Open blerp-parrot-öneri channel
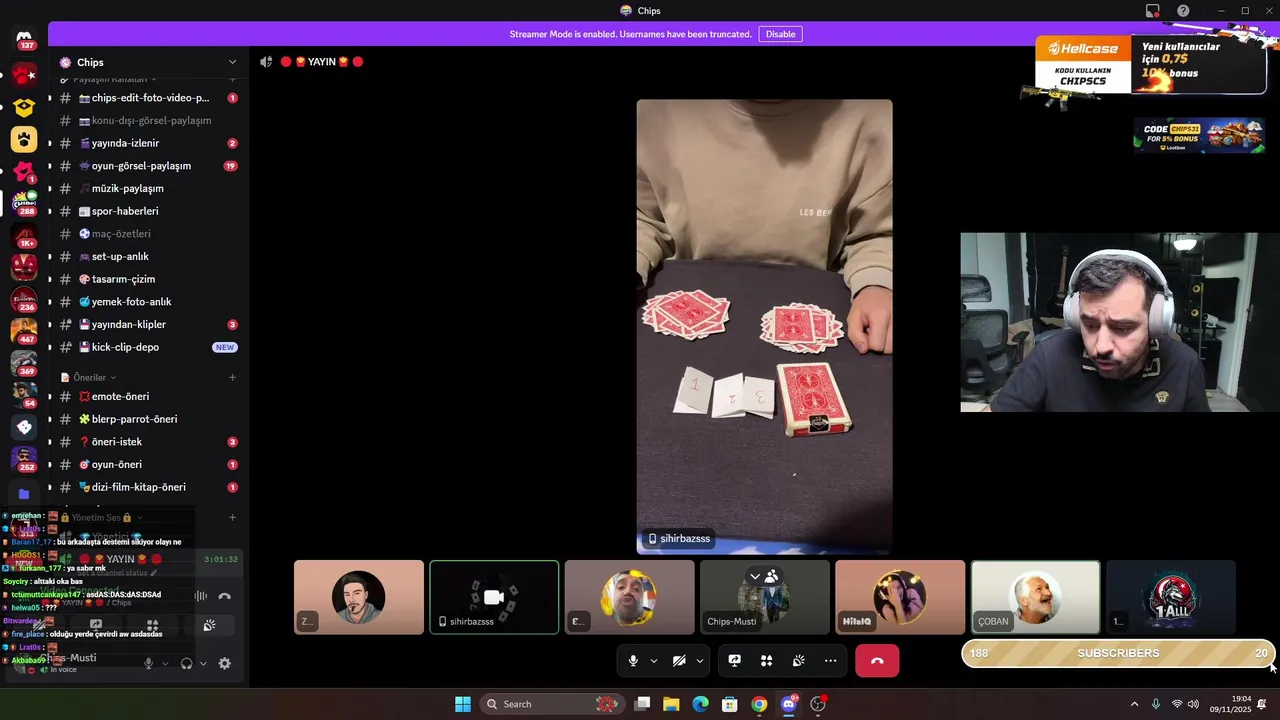The width and height of the screenshot is (1280, 720). (148, 419)
